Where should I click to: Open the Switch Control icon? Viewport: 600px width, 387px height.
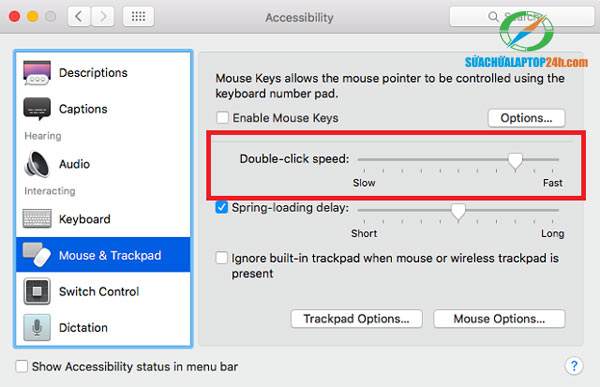pyautogui.click(x=37, y=291)
